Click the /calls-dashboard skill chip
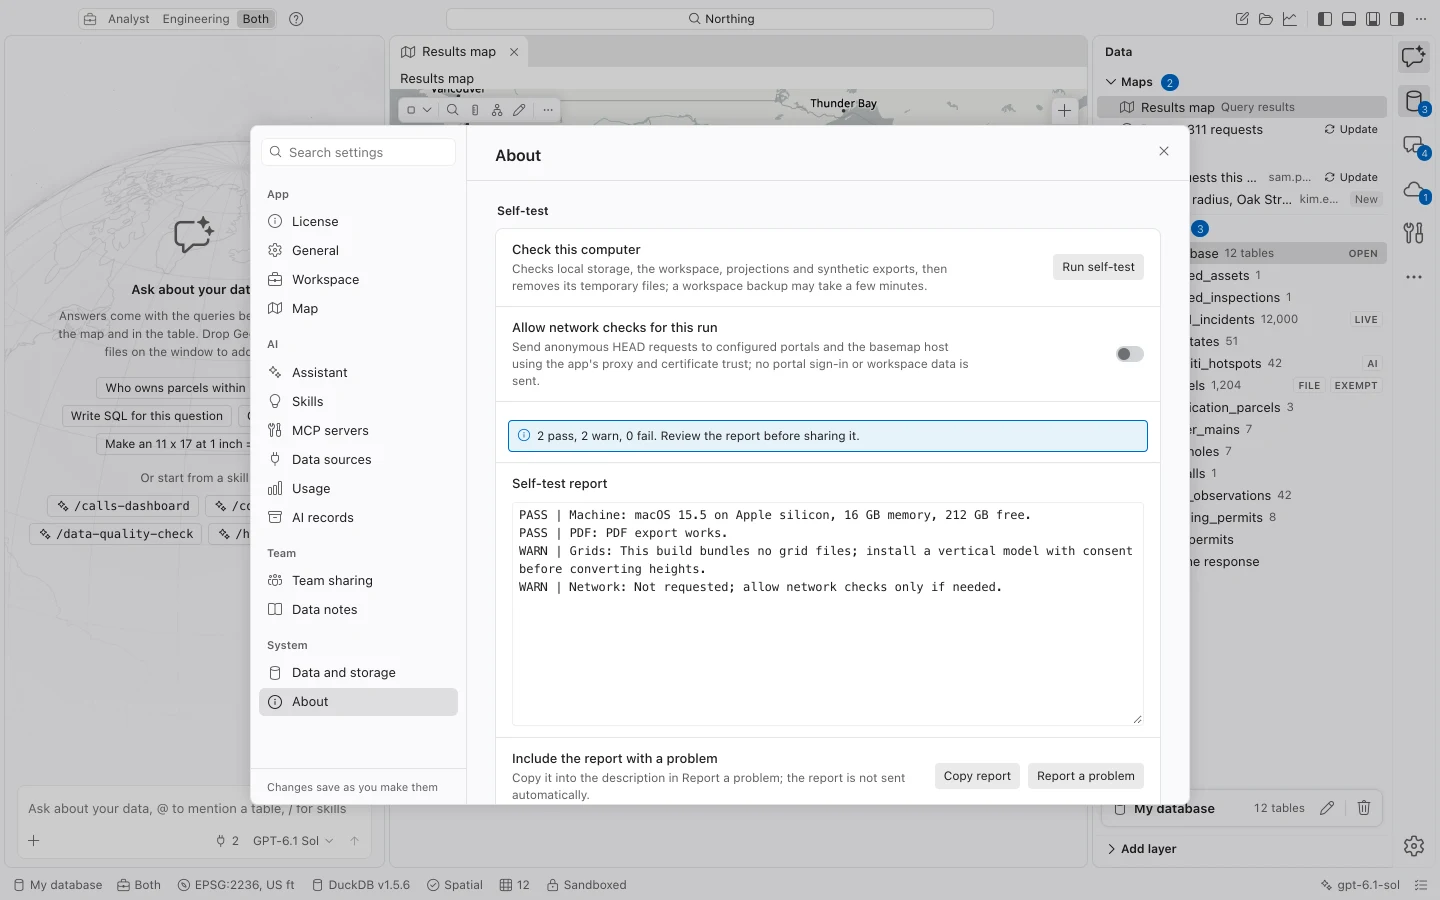Screen dimensions: 1440x900 123,506
